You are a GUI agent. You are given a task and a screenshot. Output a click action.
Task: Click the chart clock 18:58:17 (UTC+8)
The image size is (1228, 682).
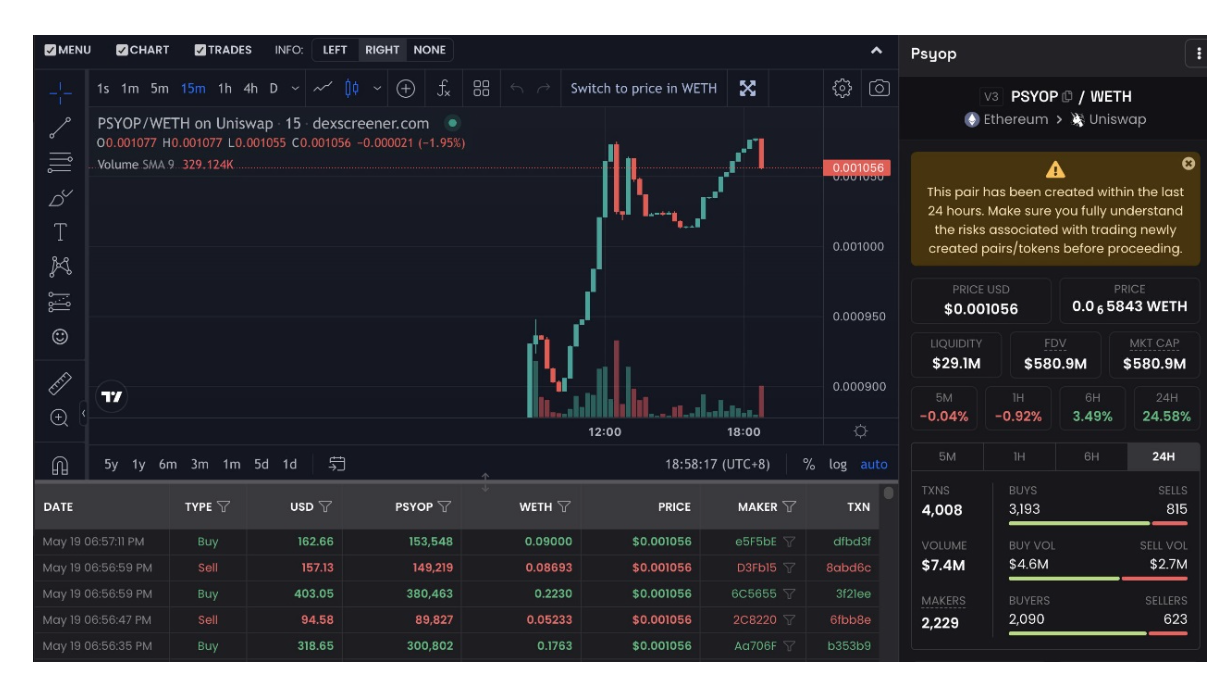(718, 464)
